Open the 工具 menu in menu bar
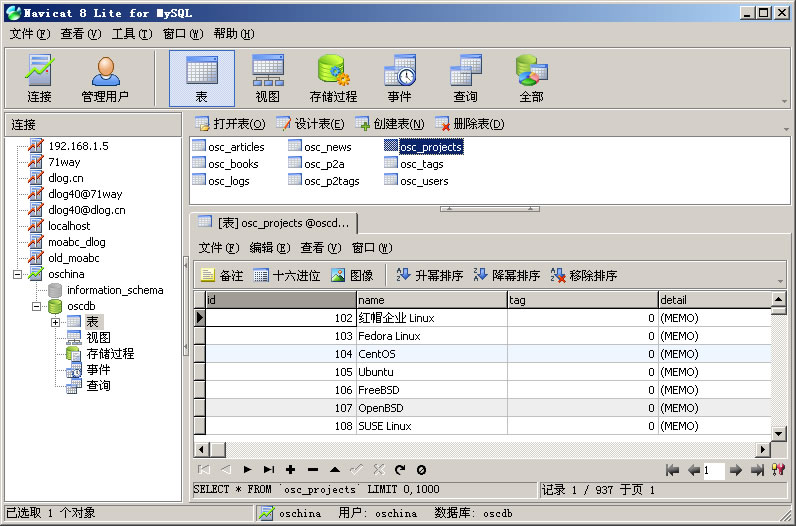796x526 pixels. pos(131,33)
